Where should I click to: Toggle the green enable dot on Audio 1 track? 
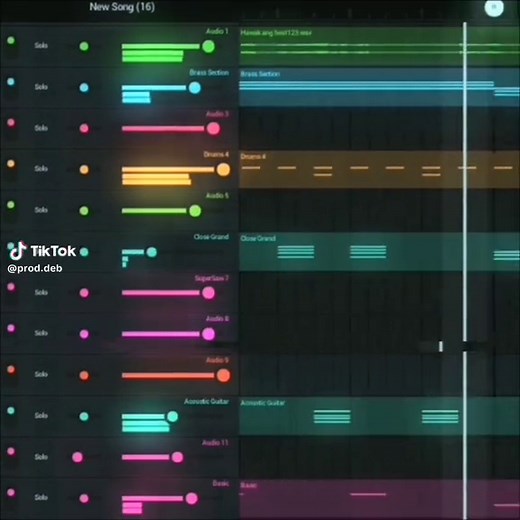point(11,41)
